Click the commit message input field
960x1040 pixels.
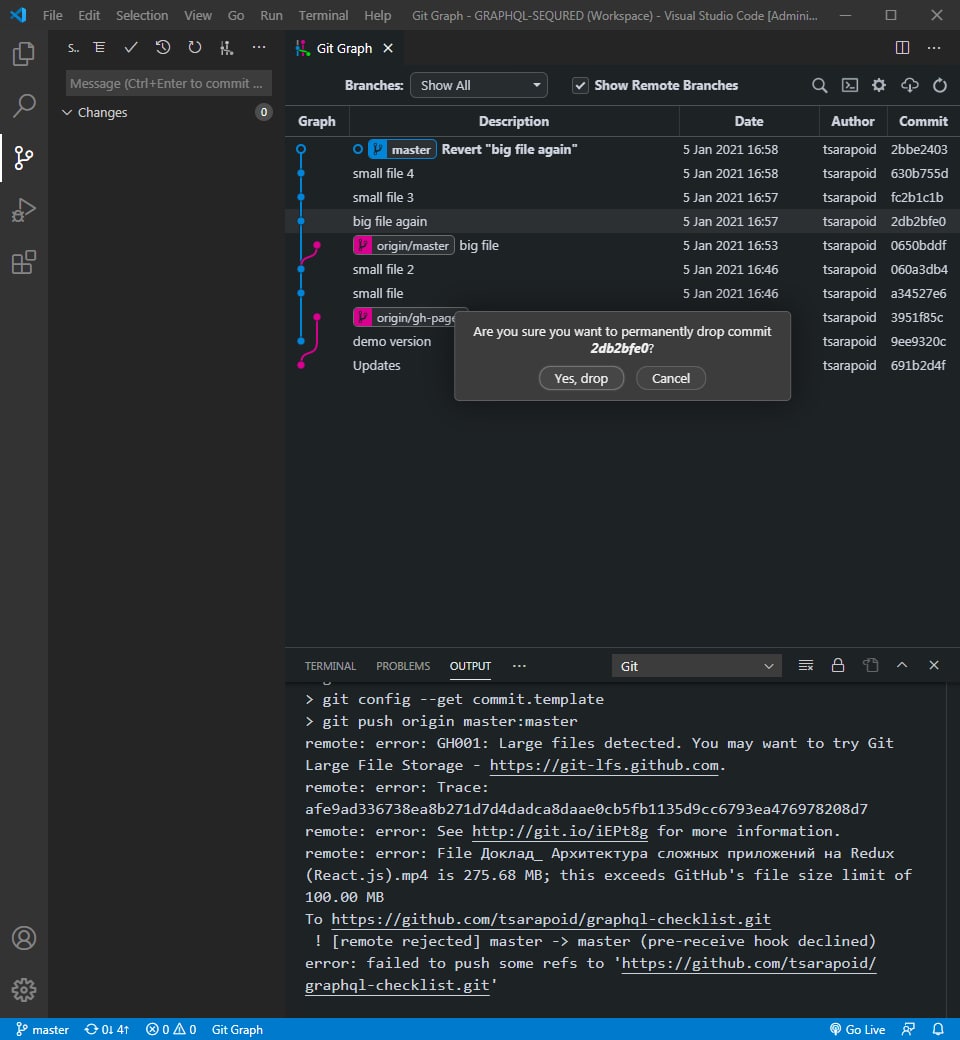pyautogui.click(x=169, y=84)
